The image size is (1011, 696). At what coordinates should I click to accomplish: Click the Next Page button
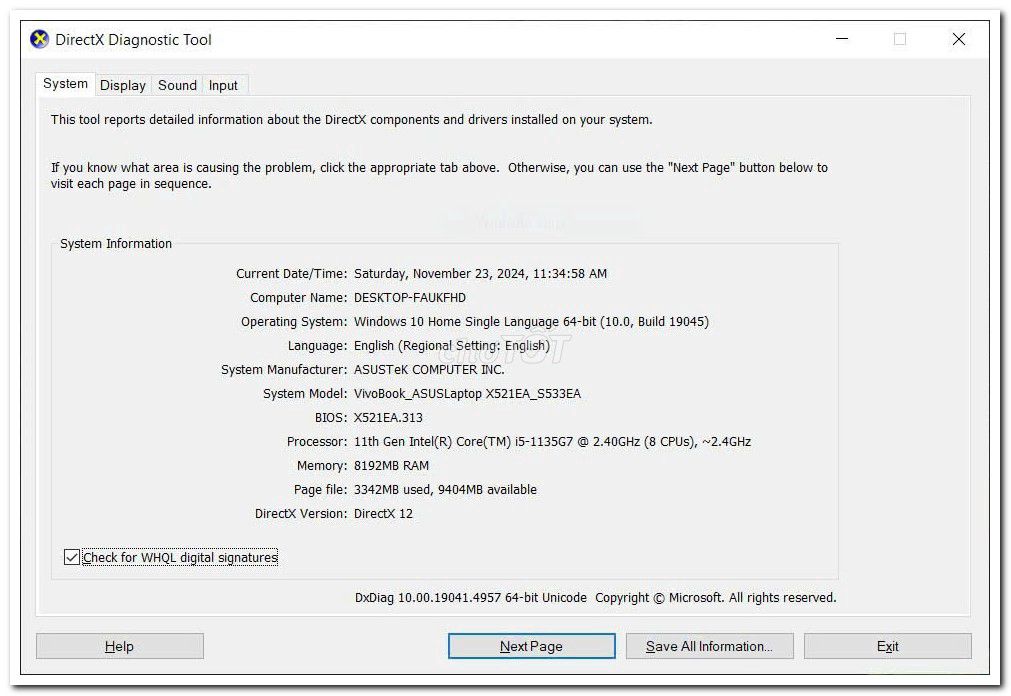pyautogui.click(x=531, y=646)
